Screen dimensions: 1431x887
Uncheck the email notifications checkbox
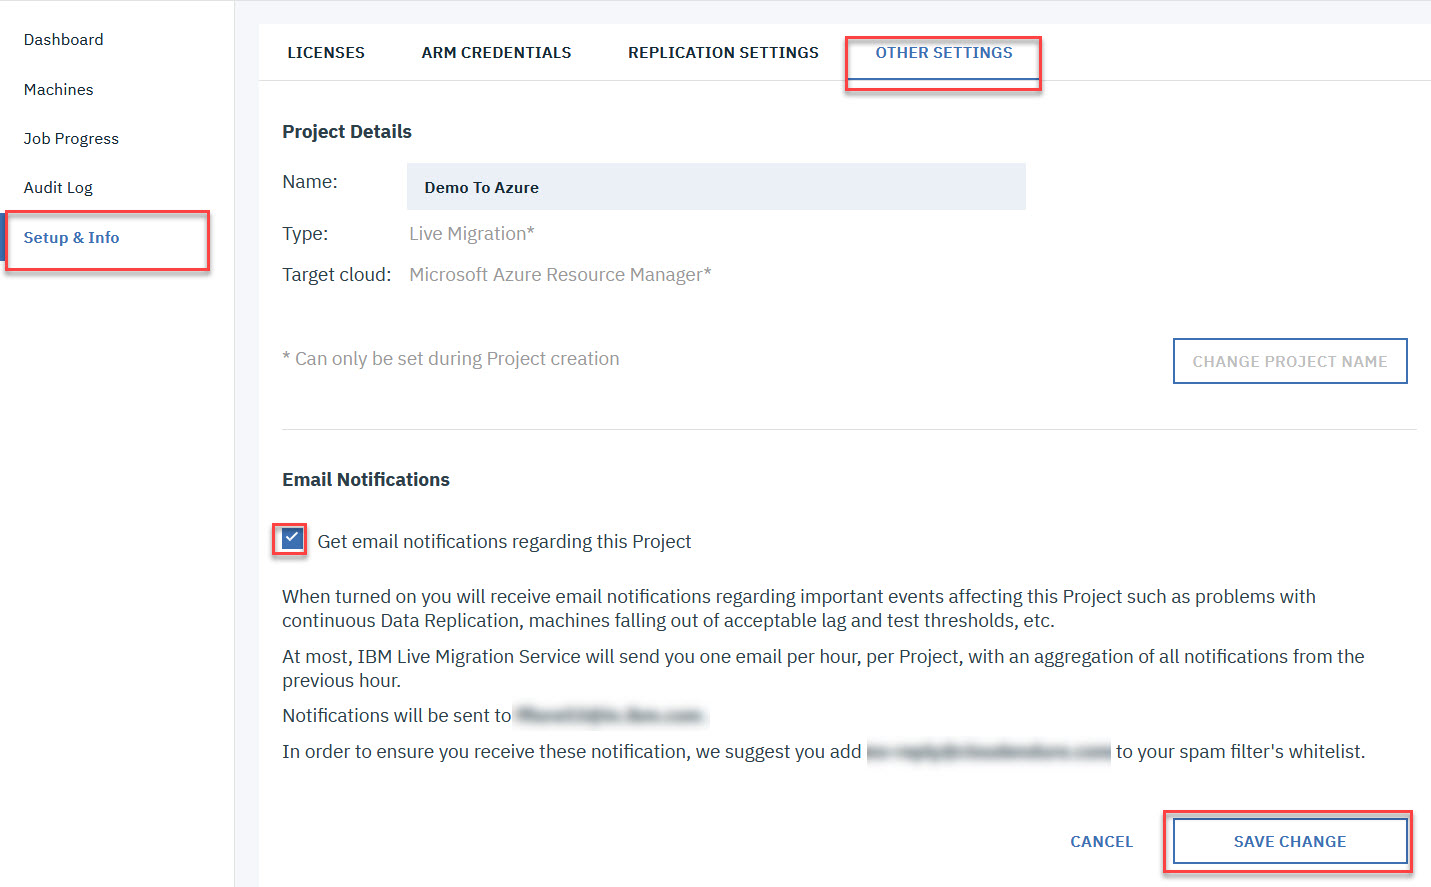point(291,539)
